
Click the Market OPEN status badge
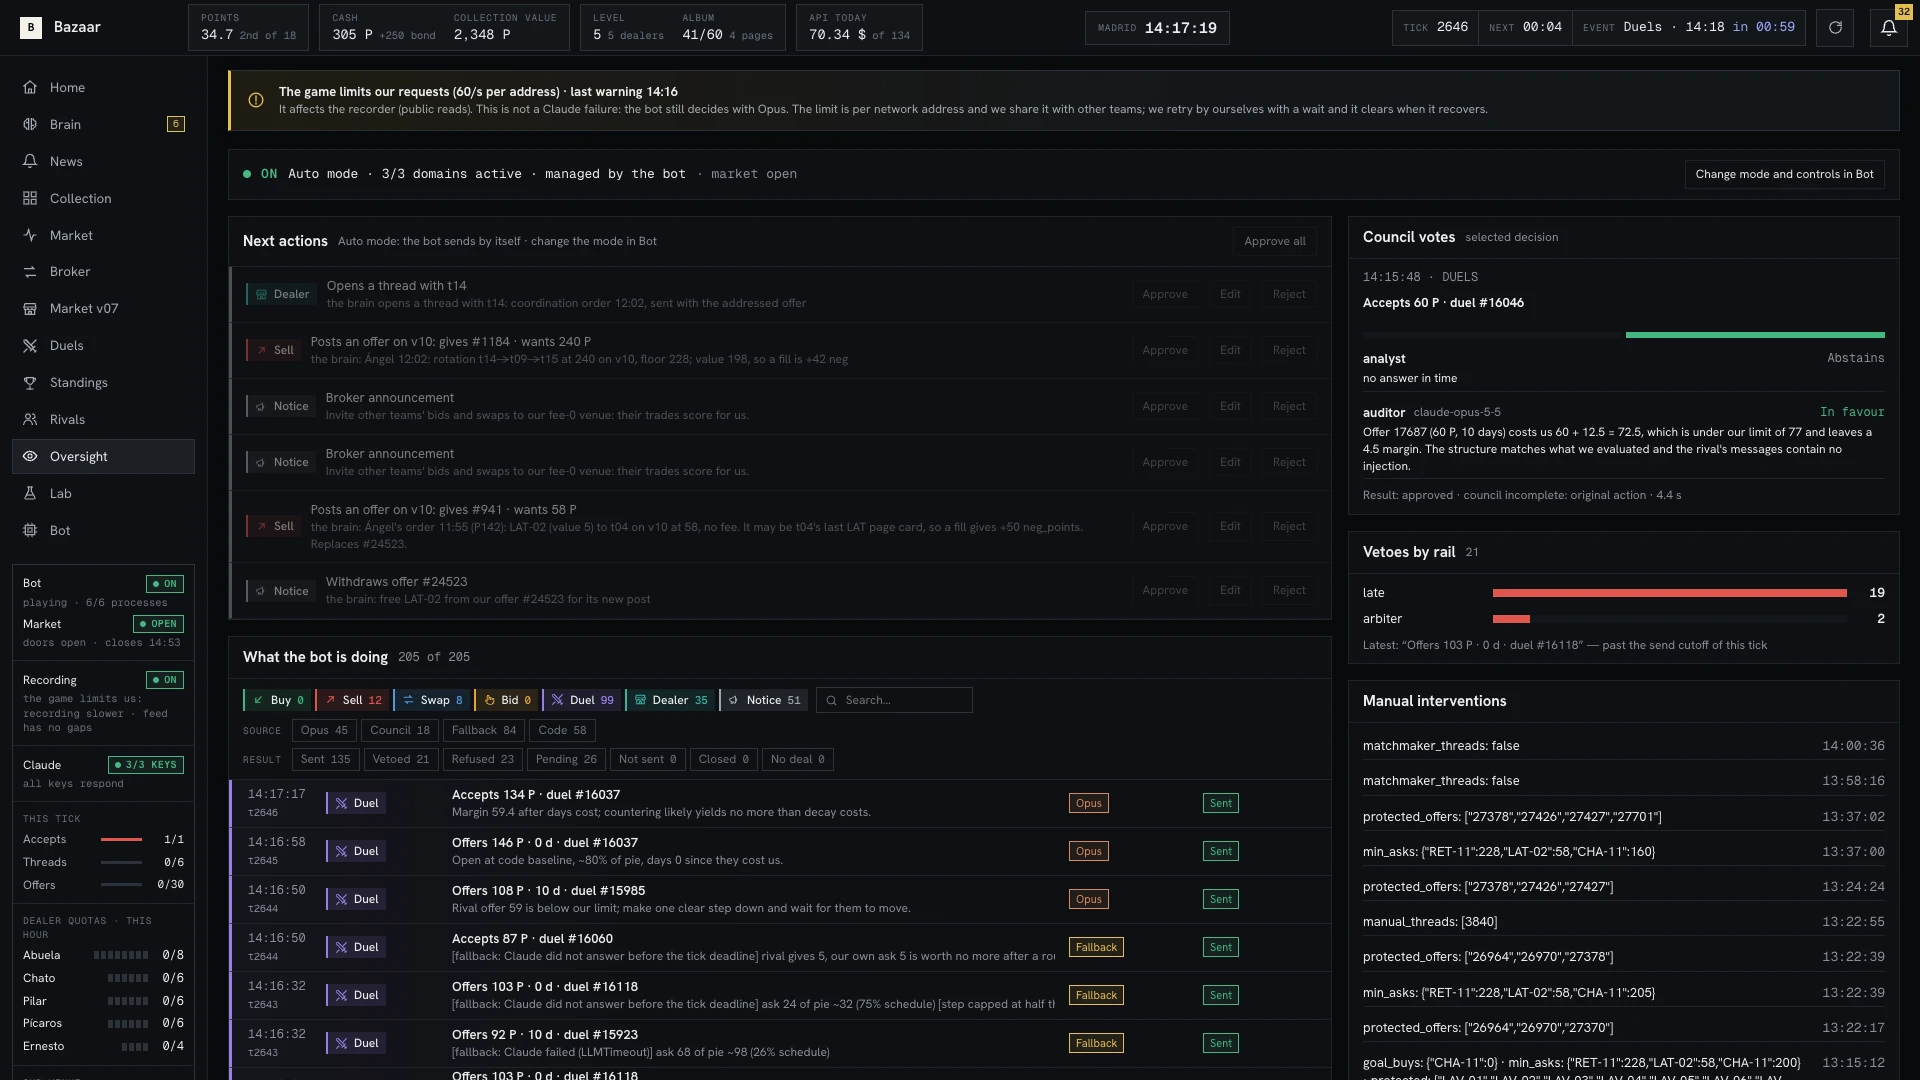point(158,624)
